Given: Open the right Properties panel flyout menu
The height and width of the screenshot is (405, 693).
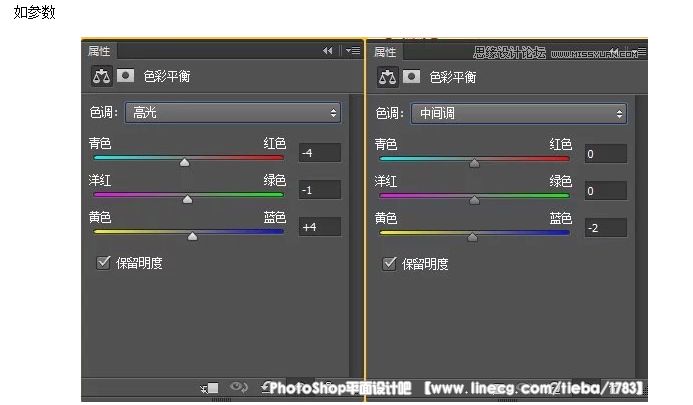Looking at the screenshot, I should [x=641, y=52].
